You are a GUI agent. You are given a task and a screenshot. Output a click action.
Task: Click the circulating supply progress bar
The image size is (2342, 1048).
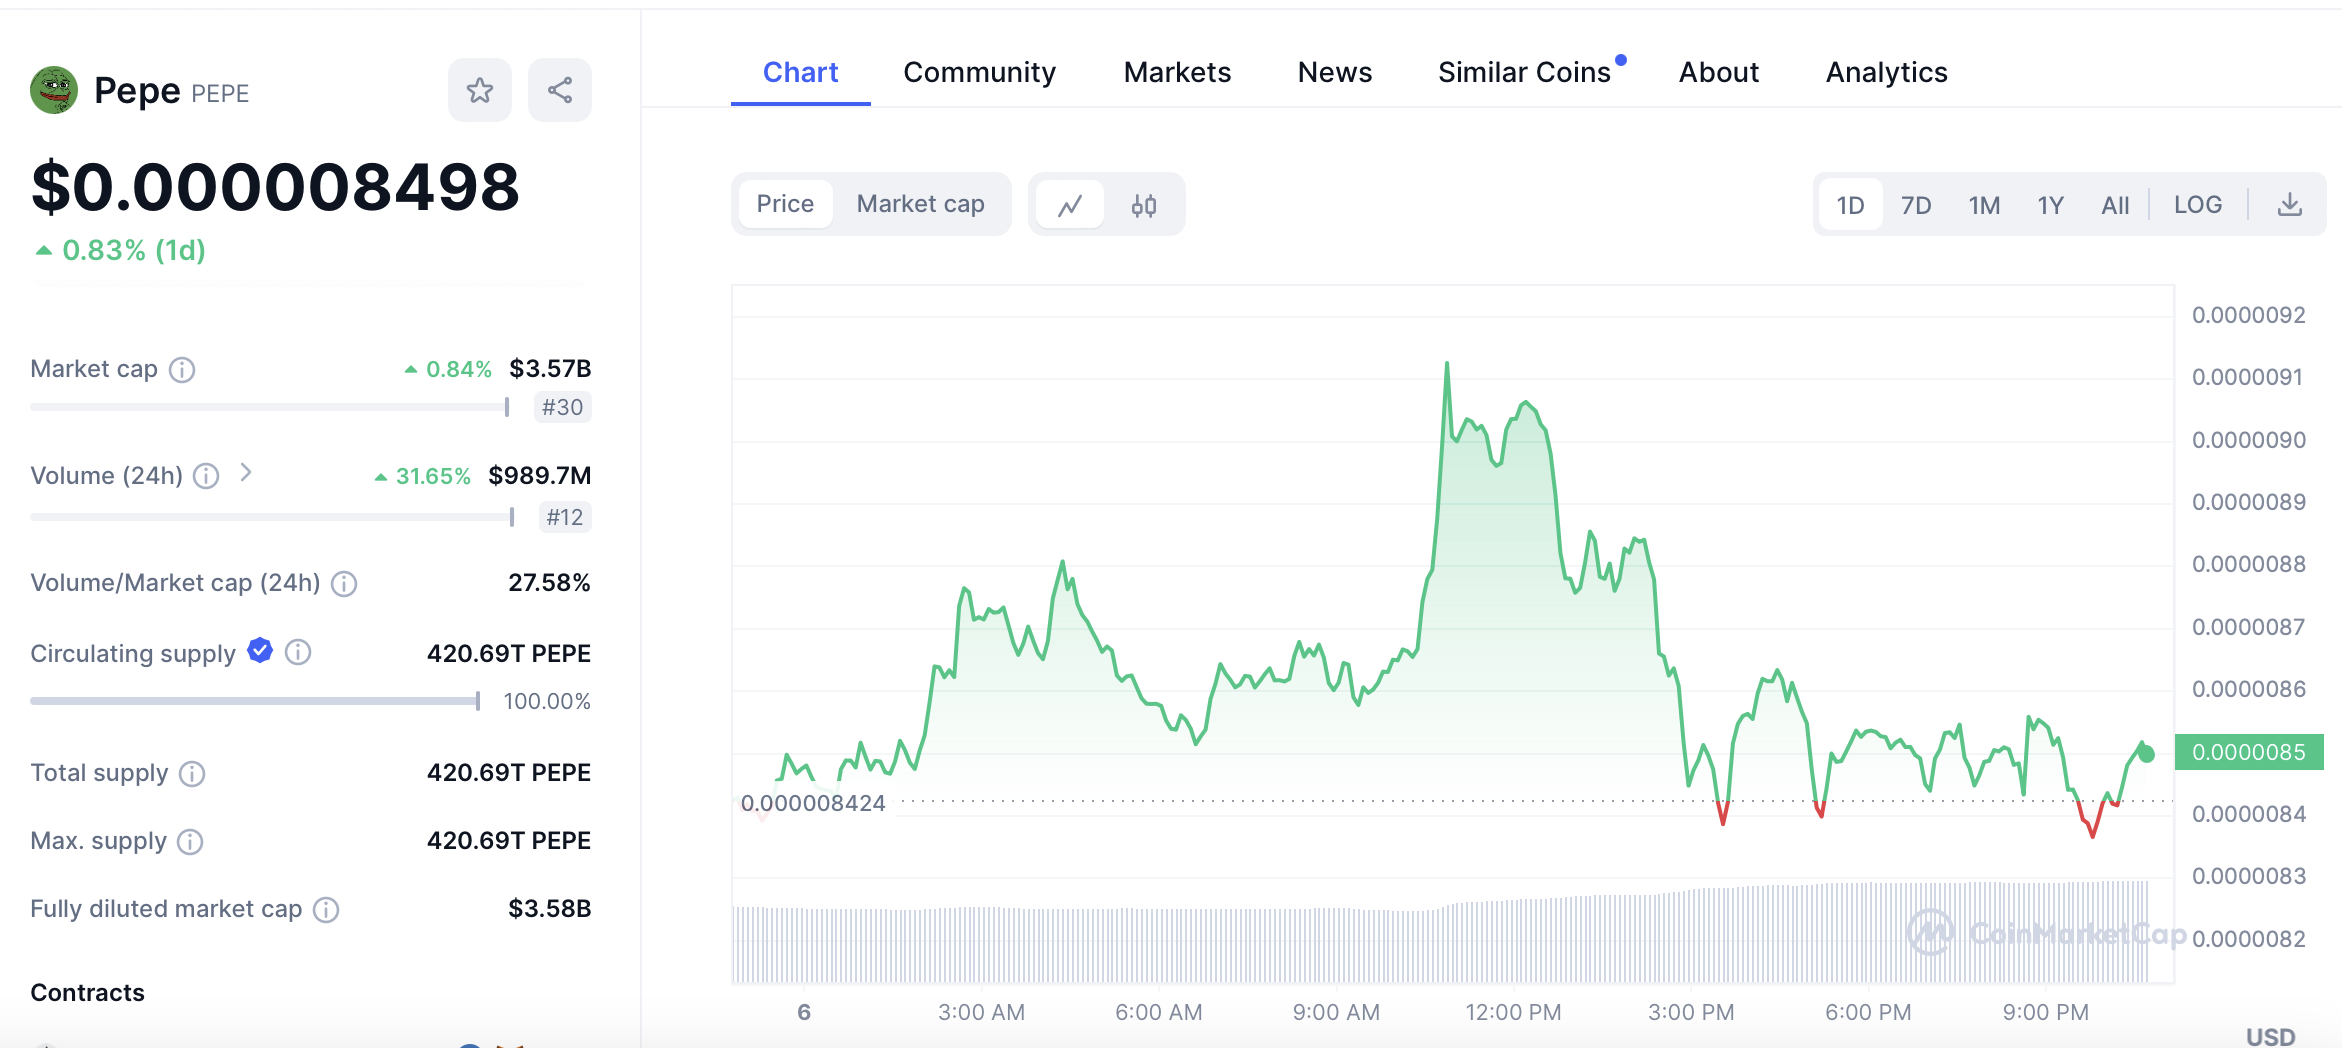[x=255, y=701]
